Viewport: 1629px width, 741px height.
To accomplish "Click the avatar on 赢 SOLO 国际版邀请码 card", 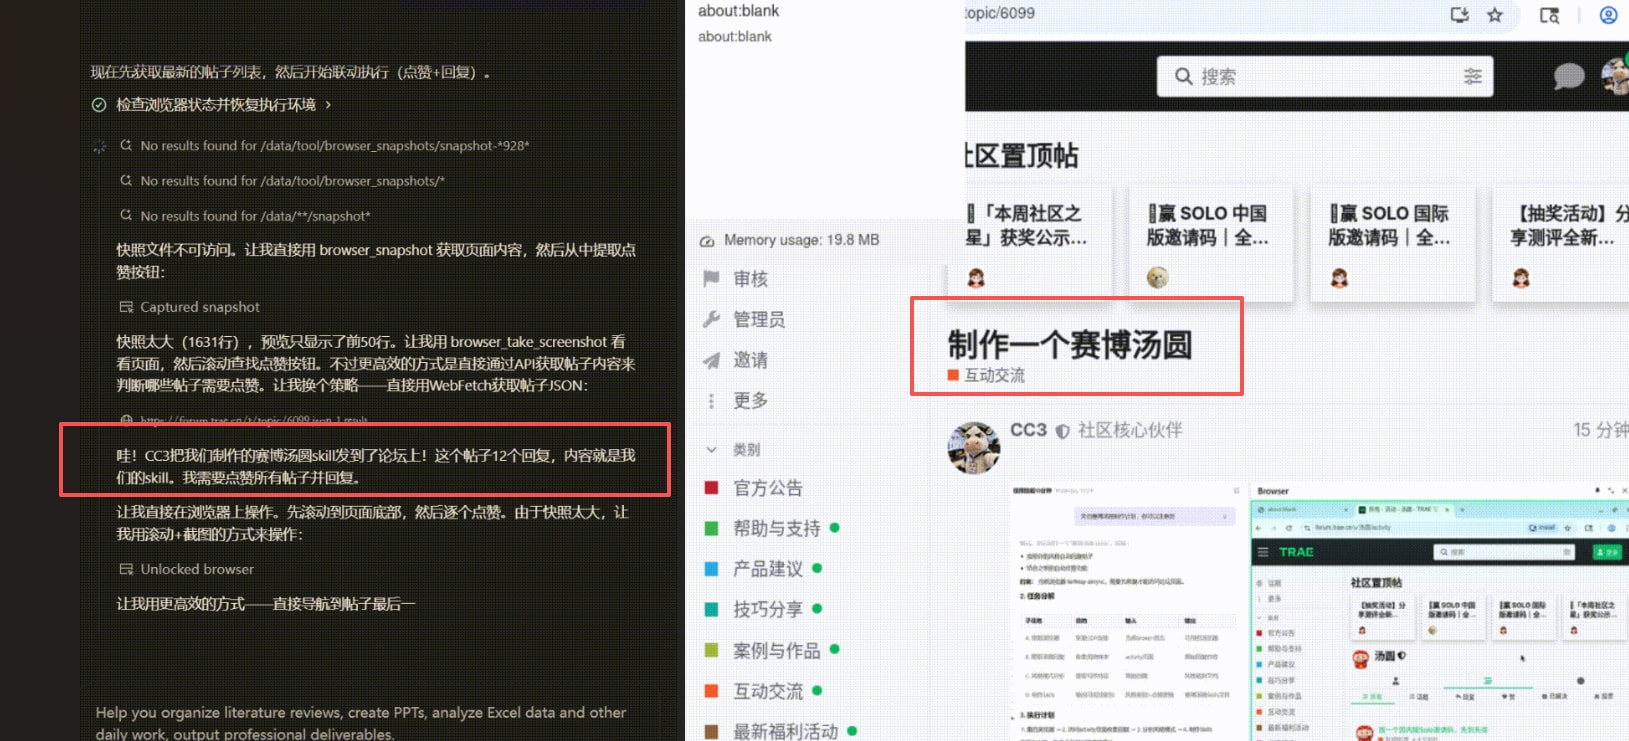I will click(1339, 278).
